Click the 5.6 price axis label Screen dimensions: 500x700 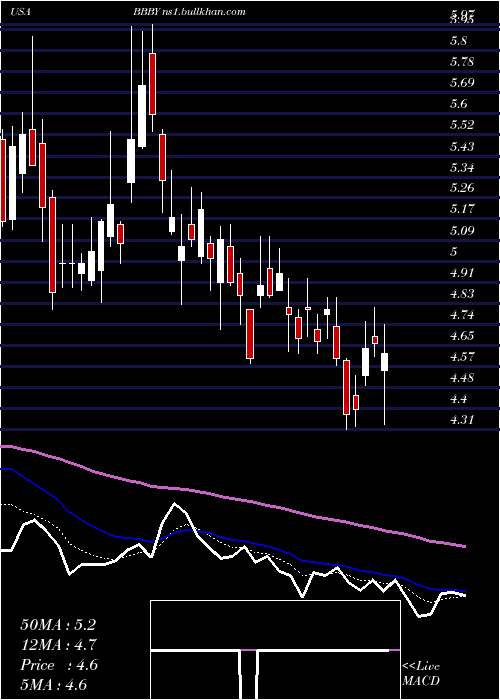tap(459, 104)
